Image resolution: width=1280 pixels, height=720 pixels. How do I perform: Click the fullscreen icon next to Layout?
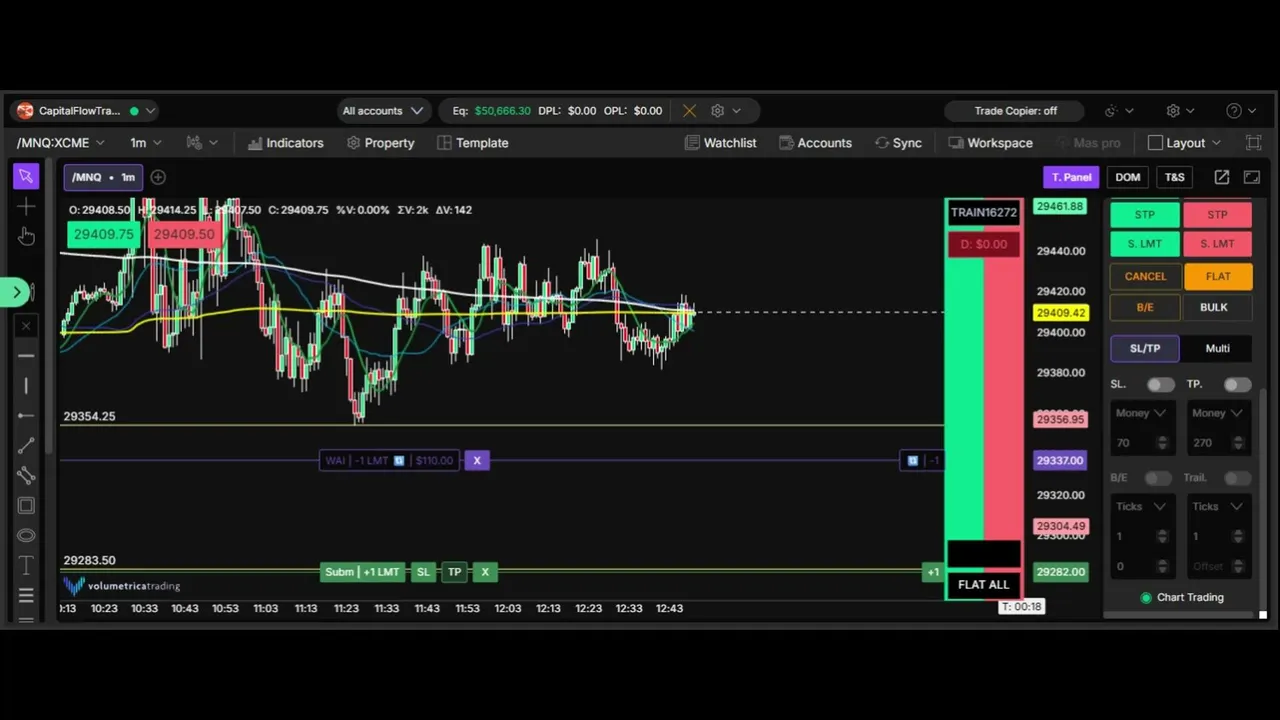(x=1253, y=143)
